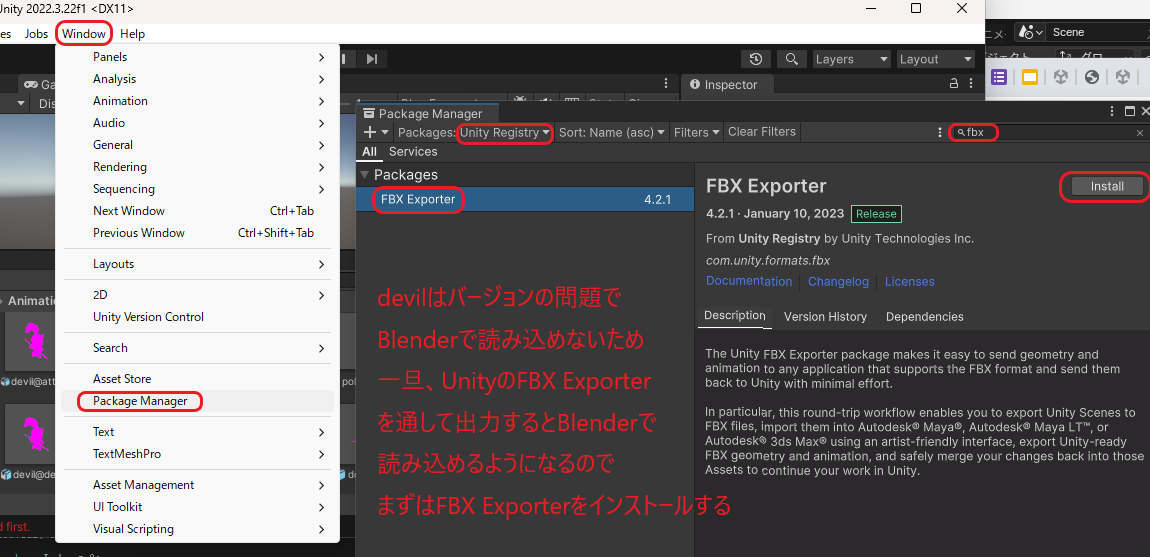Select Next Window menu entry
Screen dimensions: 1150x557
(198, 211)
